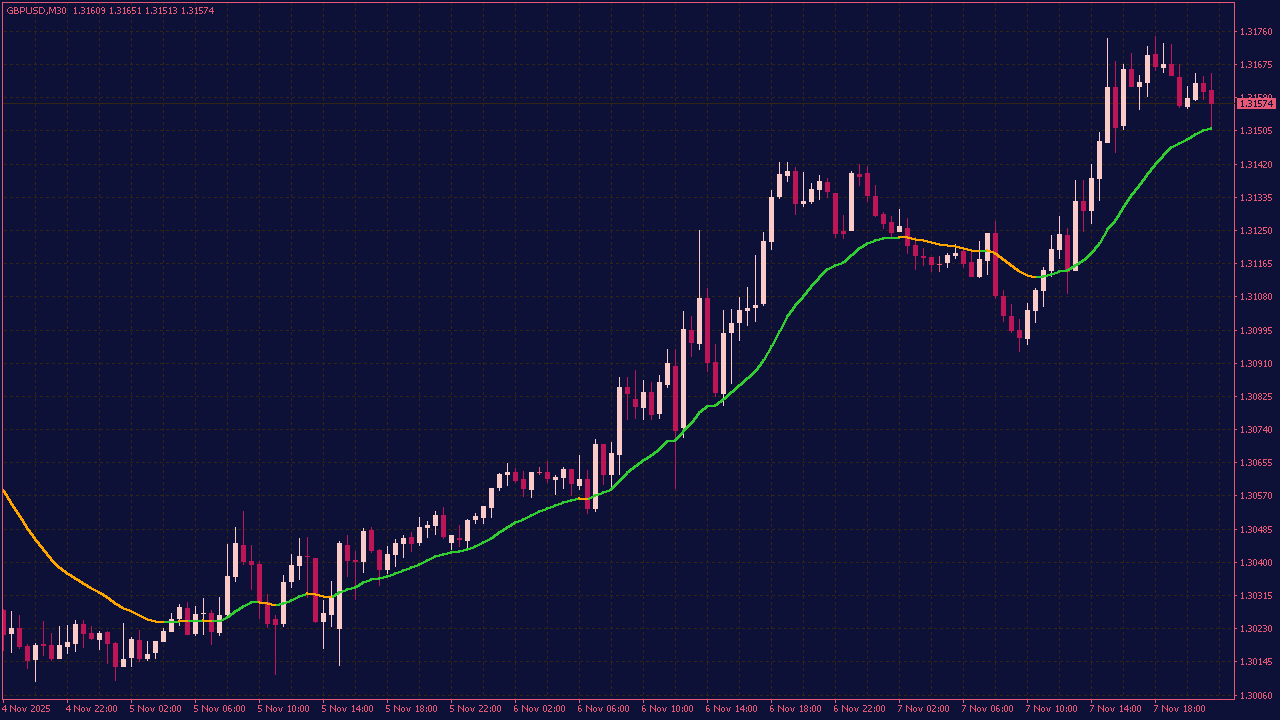This screenshot has width=1280, height=720.
Task: Click the 6 Nov 10:00 time label
Action: tap(666, 708)
